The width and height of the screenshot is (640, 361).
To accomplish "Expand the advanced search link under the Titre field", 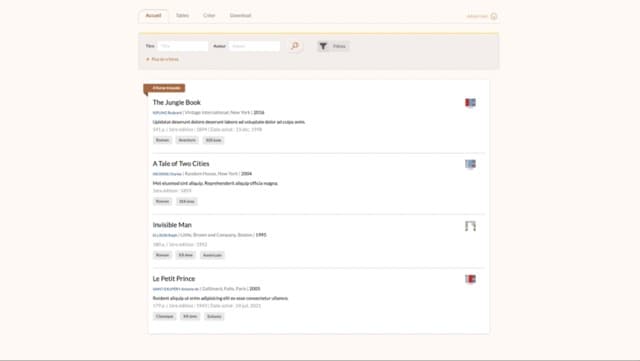I will [162, 59].
